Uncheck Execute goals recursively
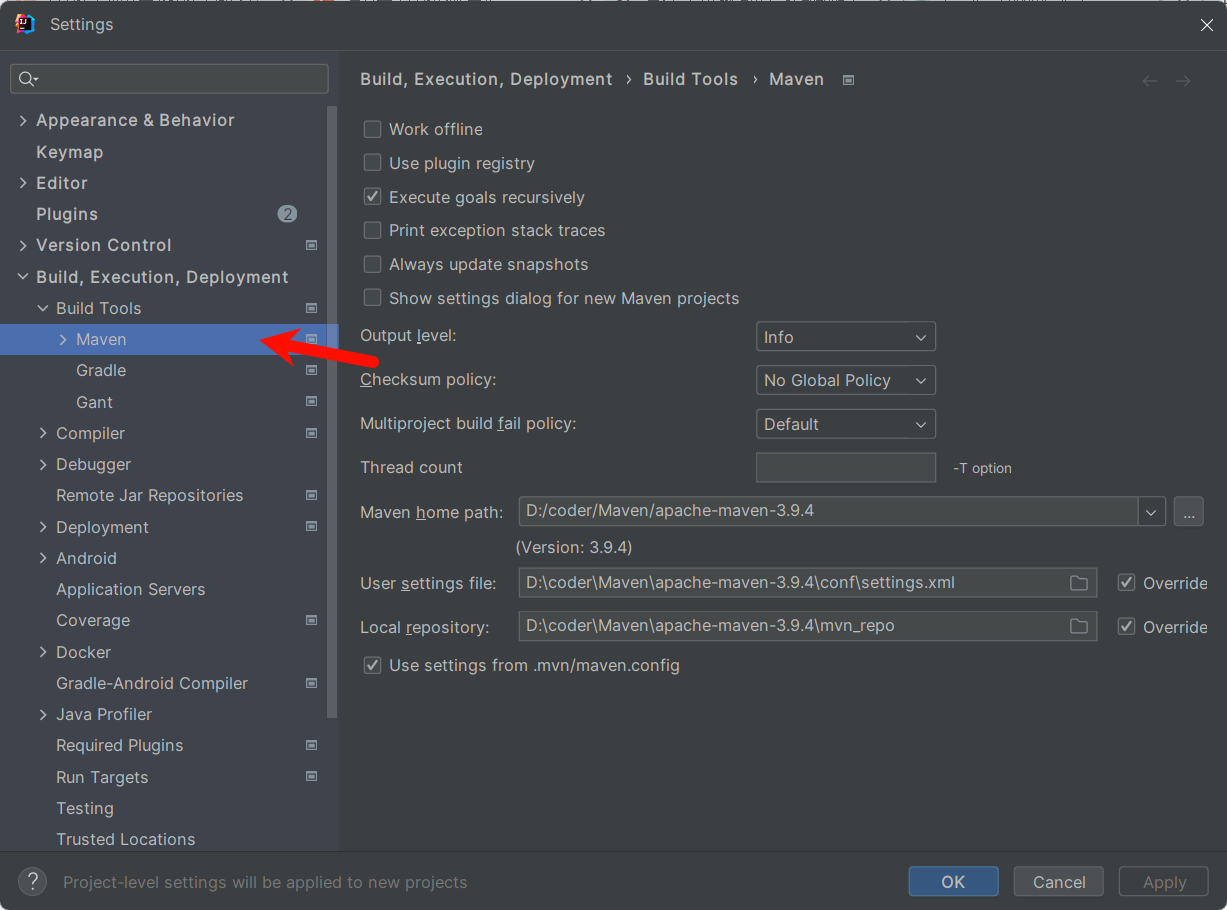 click(x=372, y=197)
